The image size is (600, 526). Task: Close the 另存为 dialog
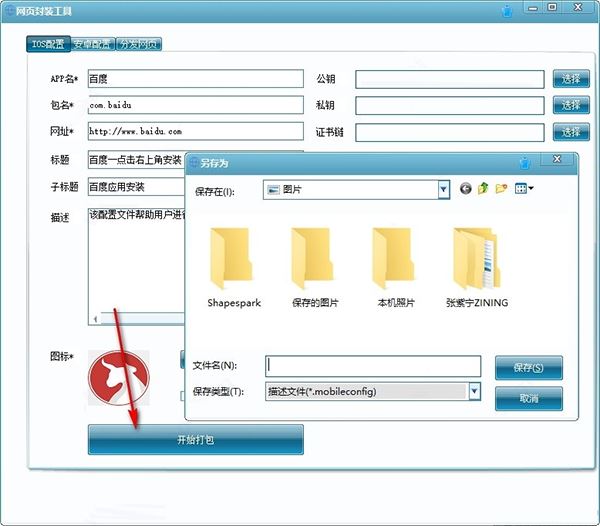pos(557,159)
